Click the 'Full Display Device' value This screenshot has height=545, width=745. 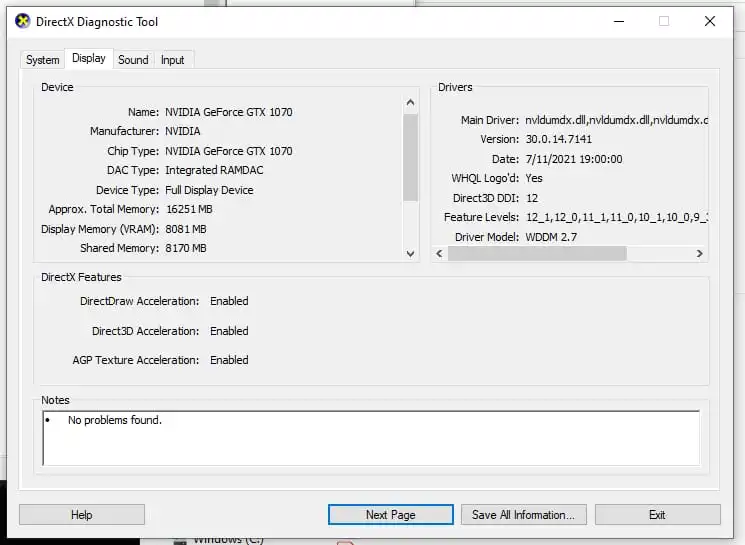[x=209, y=190]
